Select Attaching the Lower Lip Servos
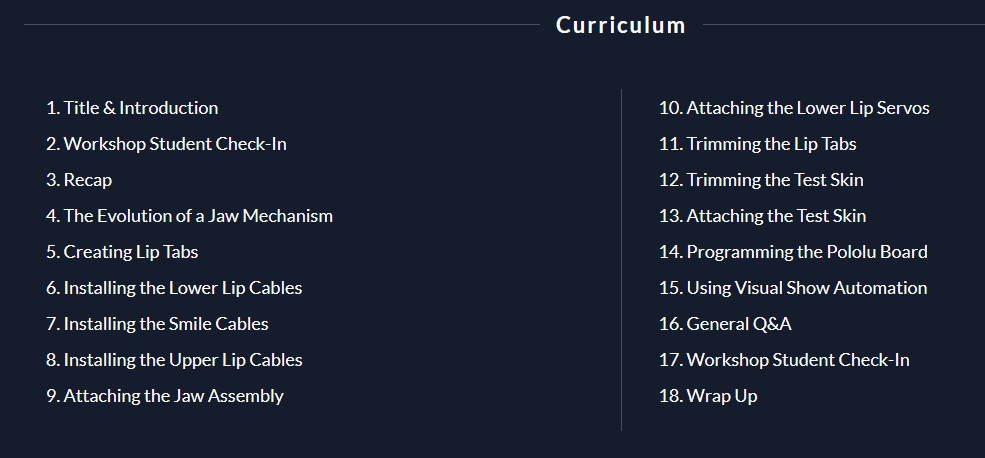Viewport: 985px width, 458px height. pyautogui.click(x=794, y=108)
